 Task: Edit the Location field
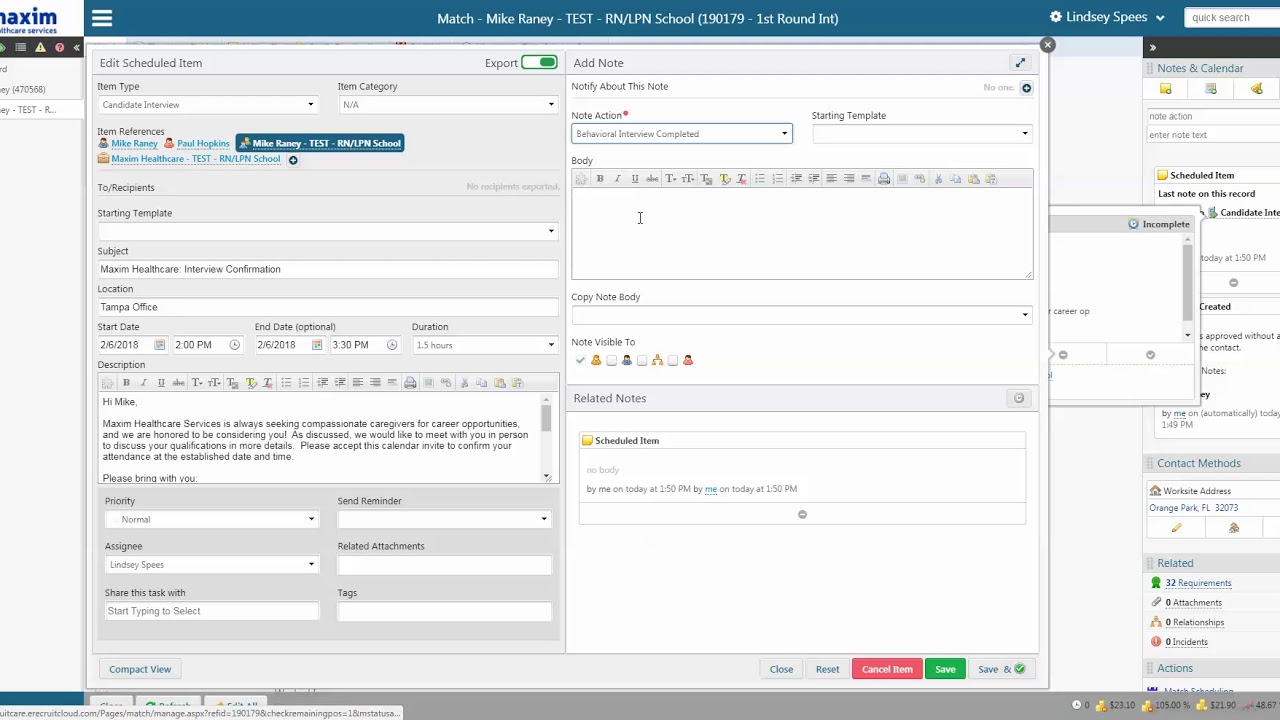coord(328,307)
